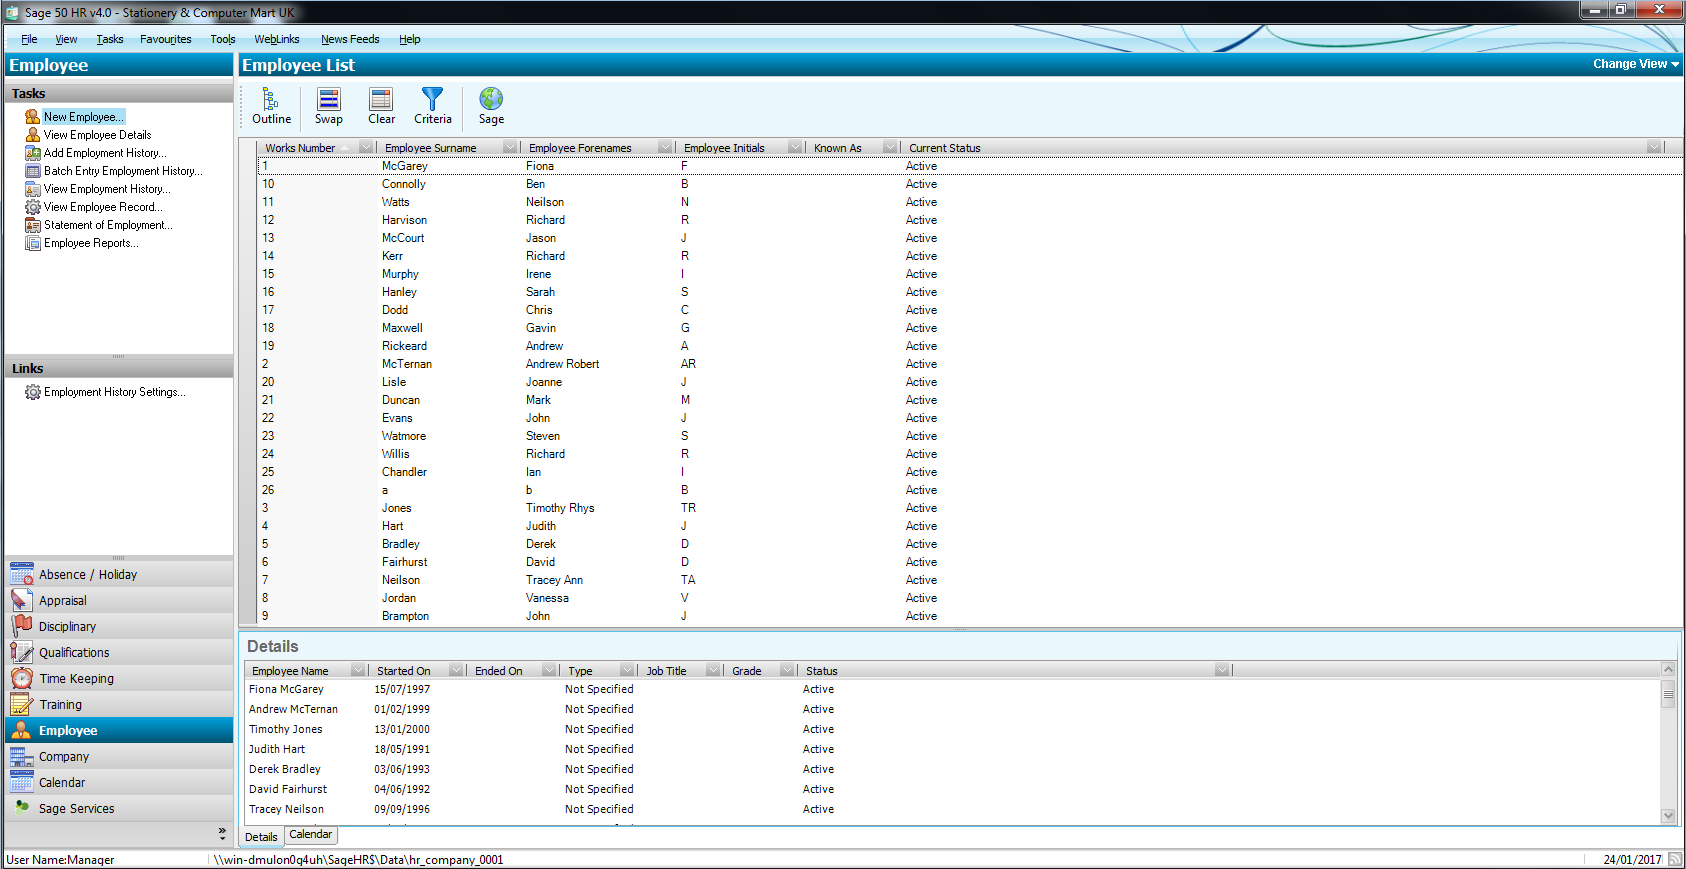This screenshot has width=1686, height=869.
Task: Open the Company module icon
Action: pos(21,756)
